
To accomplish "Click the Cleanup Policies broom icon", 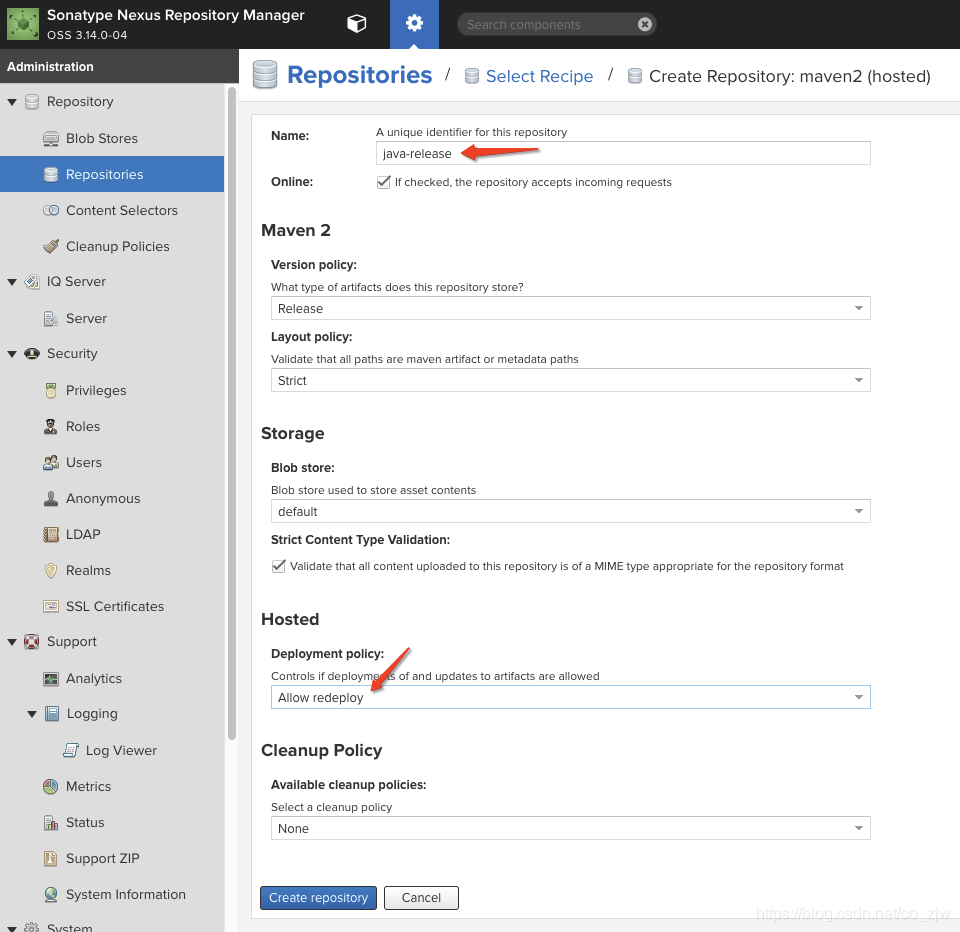I will [x=51, y=246].
